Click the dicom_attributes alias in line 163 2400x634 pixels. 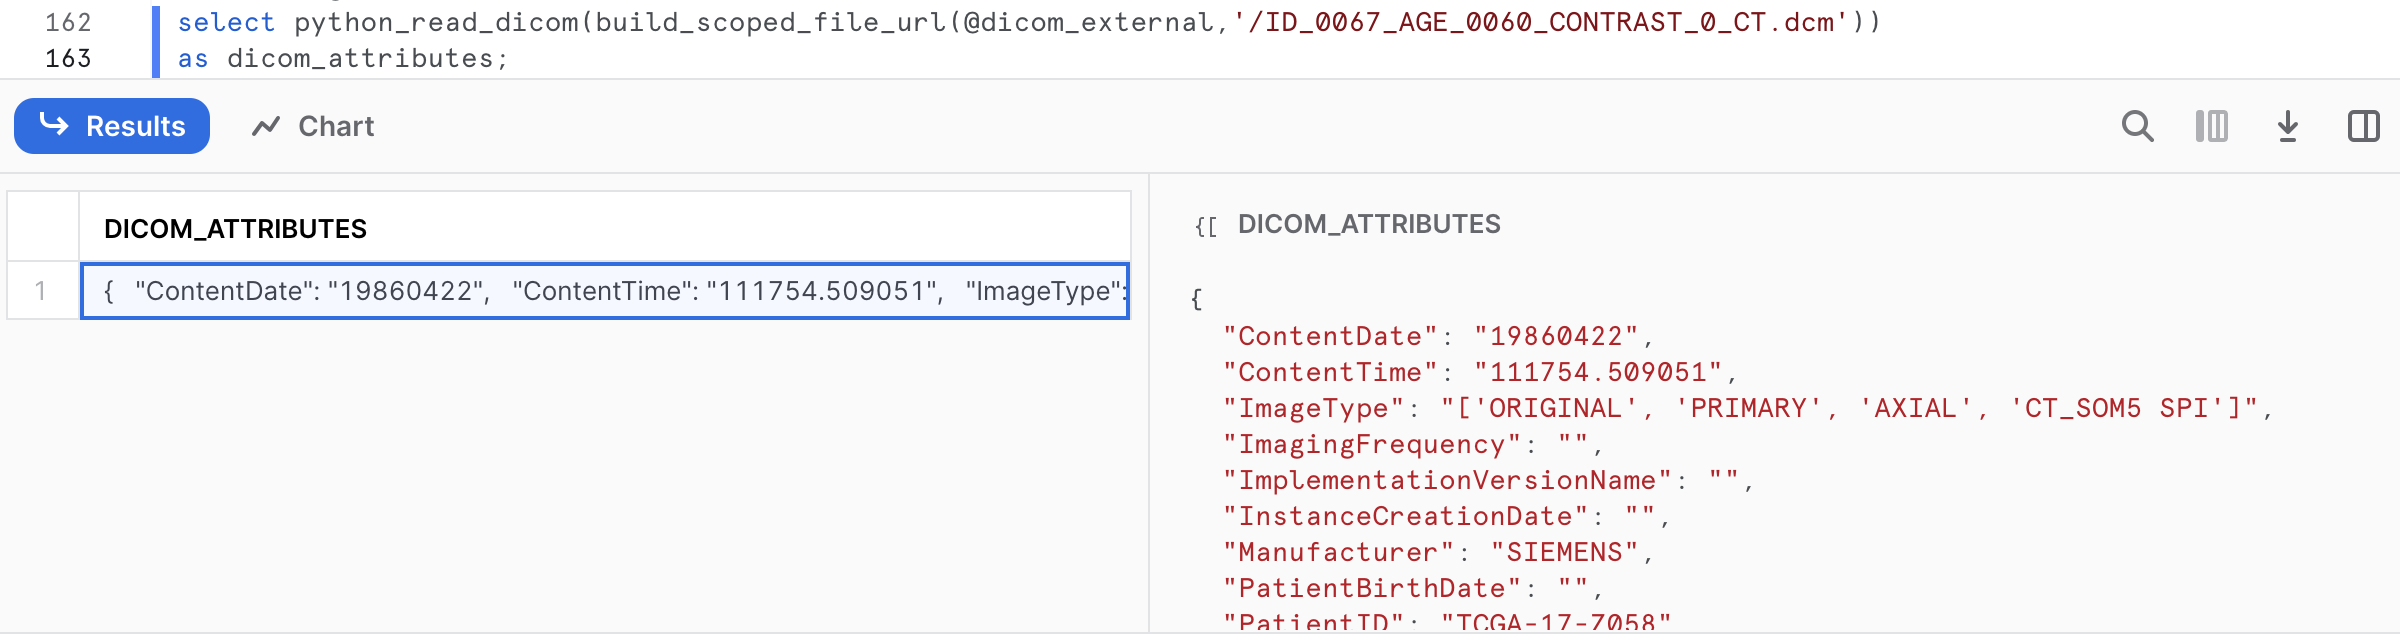coord(360,58)
